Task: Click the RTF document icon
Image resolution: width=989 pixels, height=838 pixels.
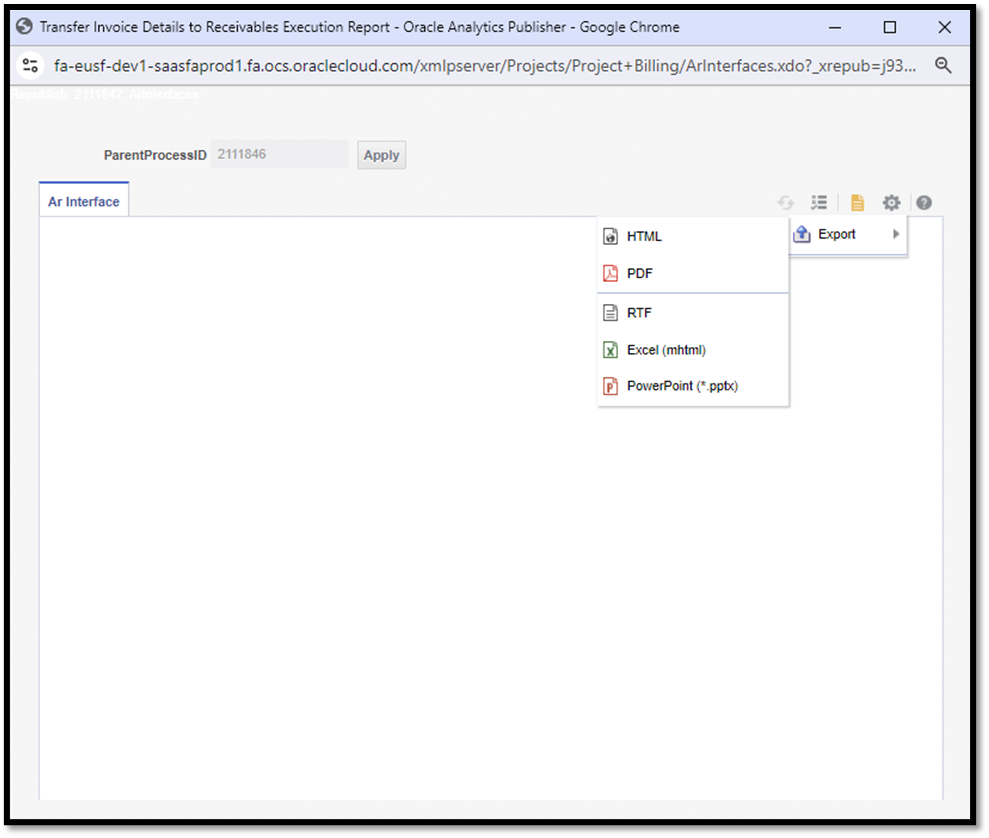Action: (x=611, y=313)
